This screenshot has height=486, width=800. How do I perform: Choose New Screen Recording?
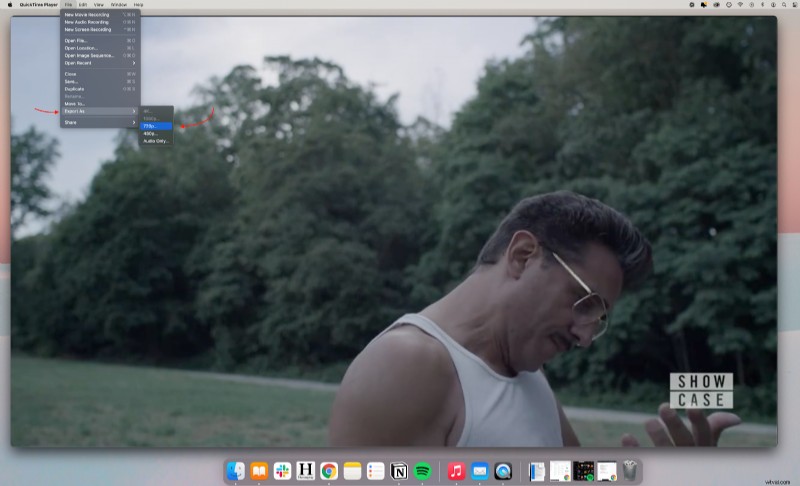coord(100,30)
